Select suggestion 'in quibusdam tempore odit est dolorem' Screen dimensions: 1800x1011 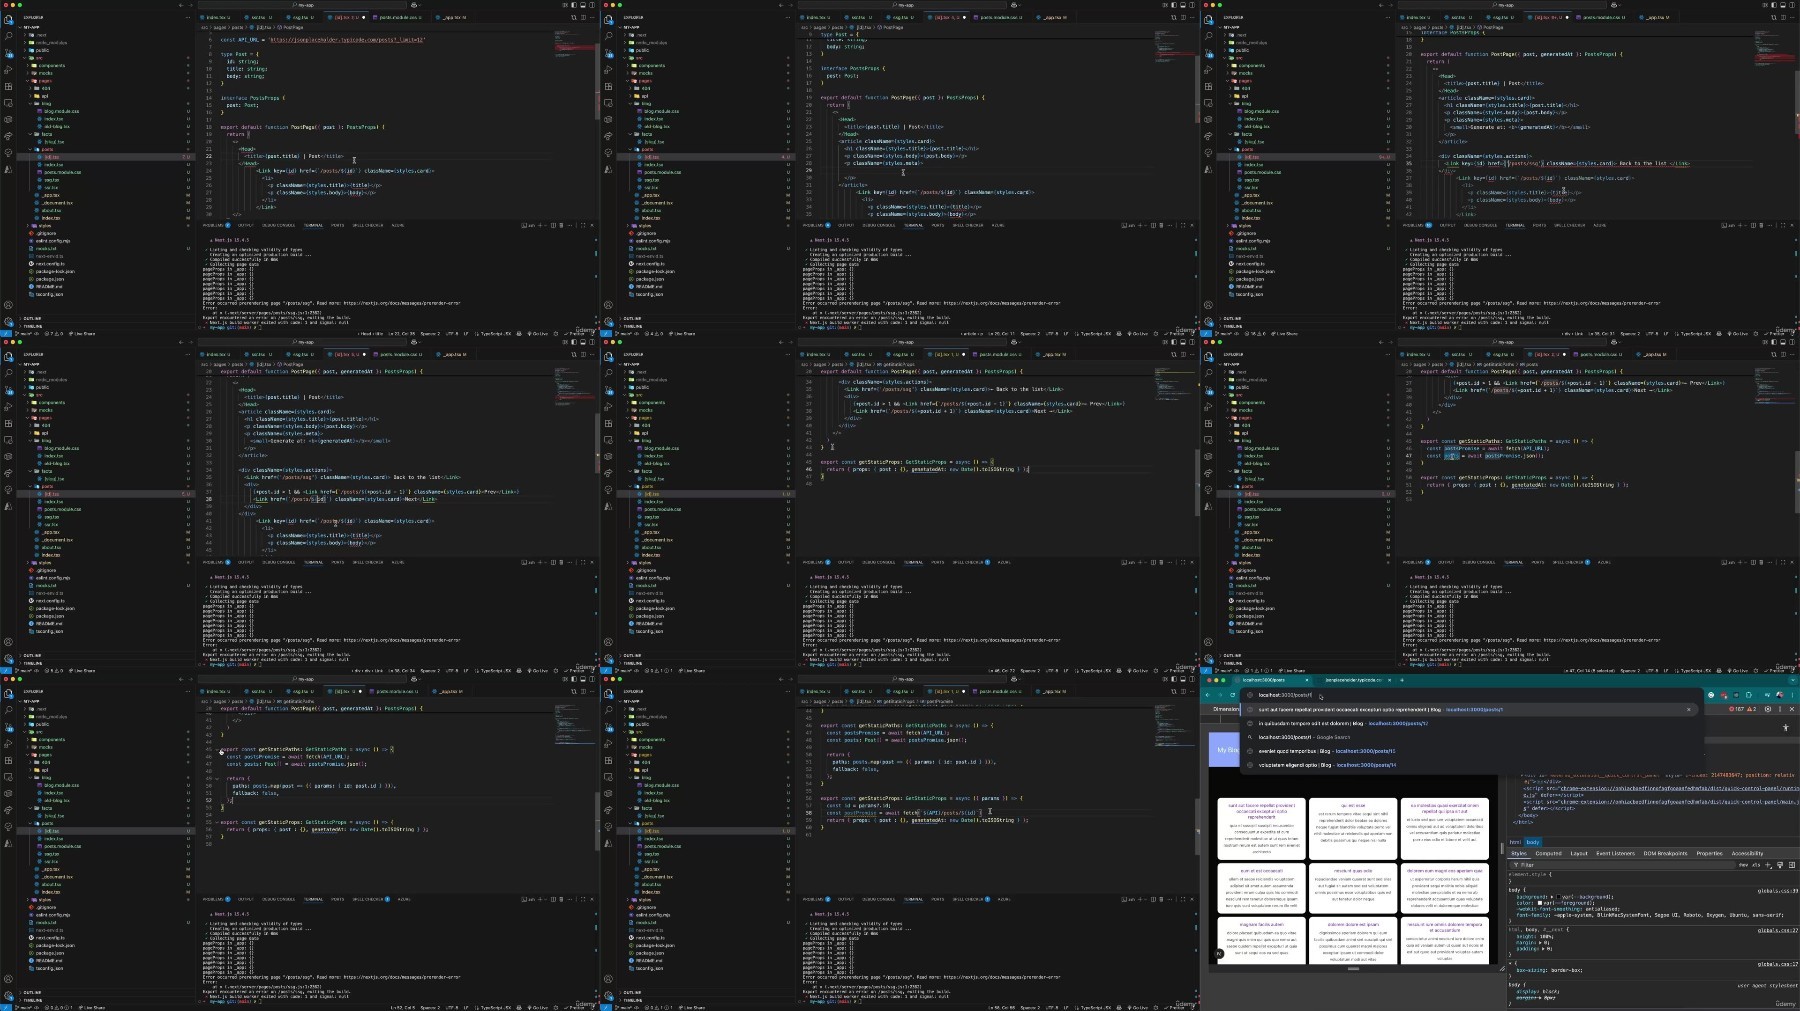point(1470,723)
